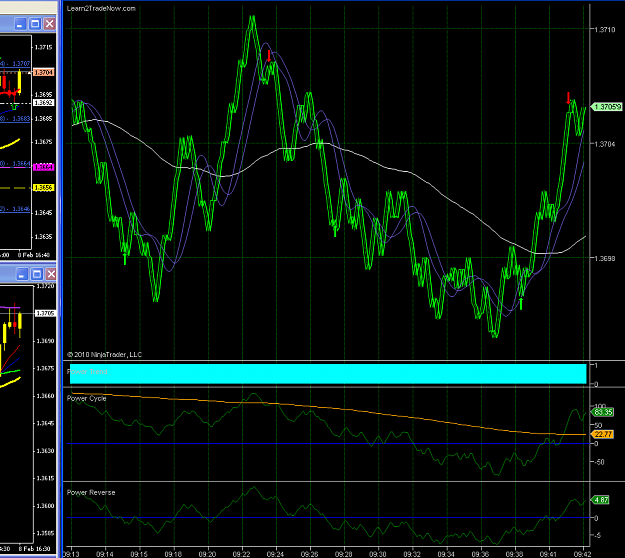Click the 09:22 time label
This screenshot has height=558, width=625.
pos(242,554)
